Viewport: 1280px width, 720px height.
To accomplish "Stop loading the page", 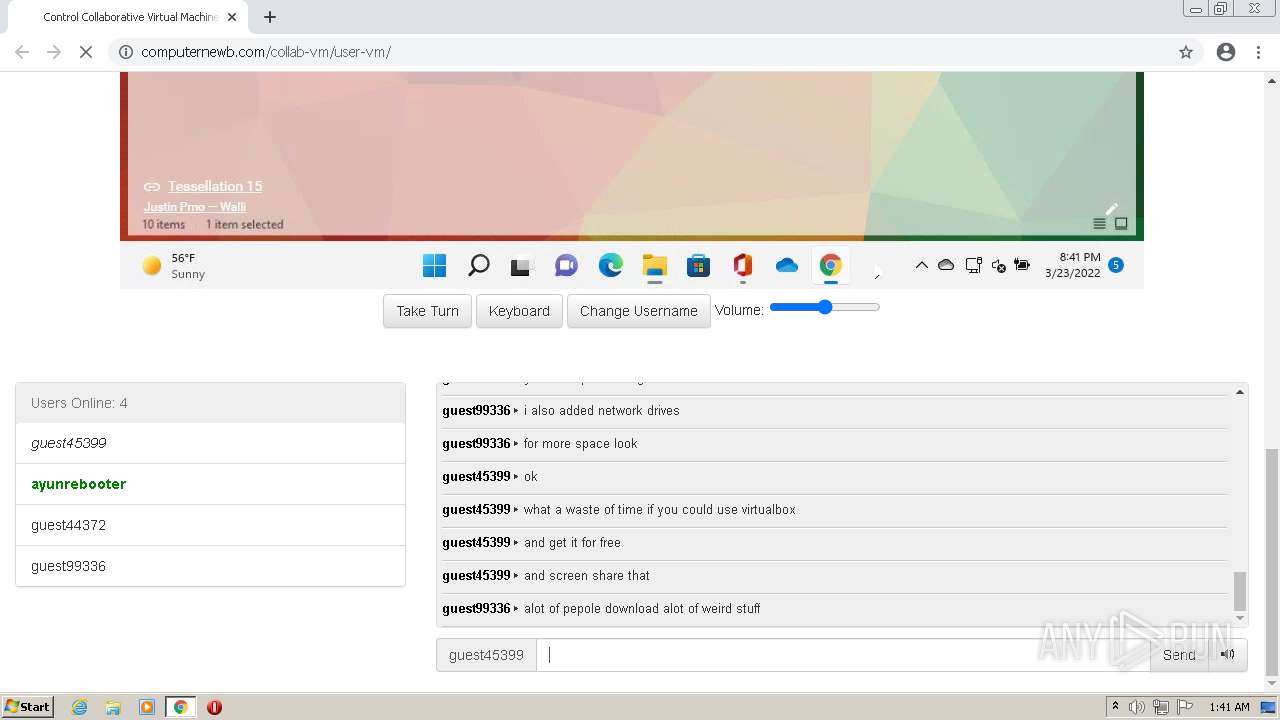I will [86, 52].
